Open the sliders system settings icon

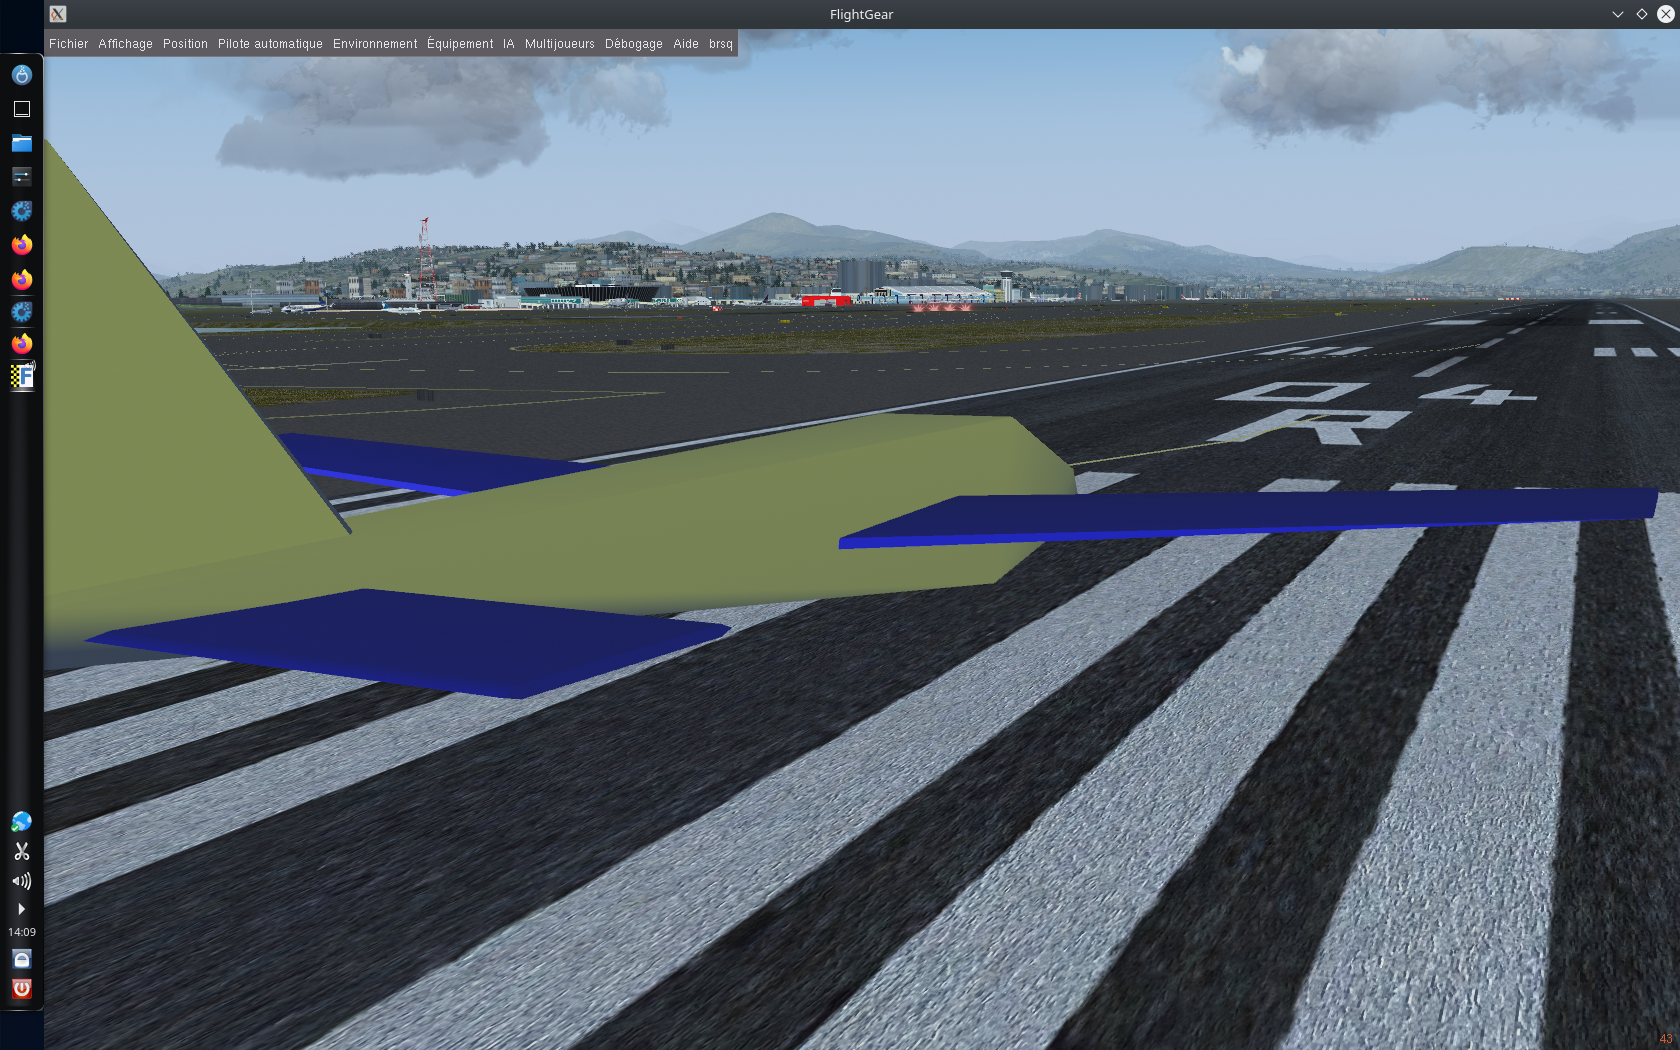coord(21,177)
